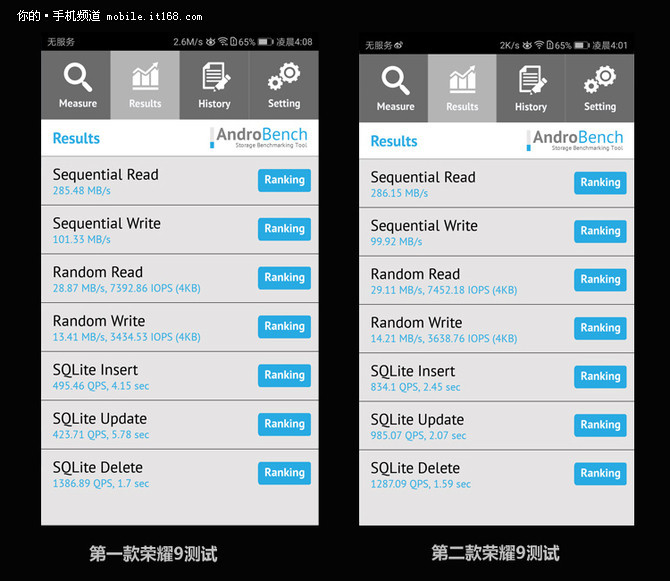Open History document icon in right phone
The image size is (670, 581).
pos(532,79)
